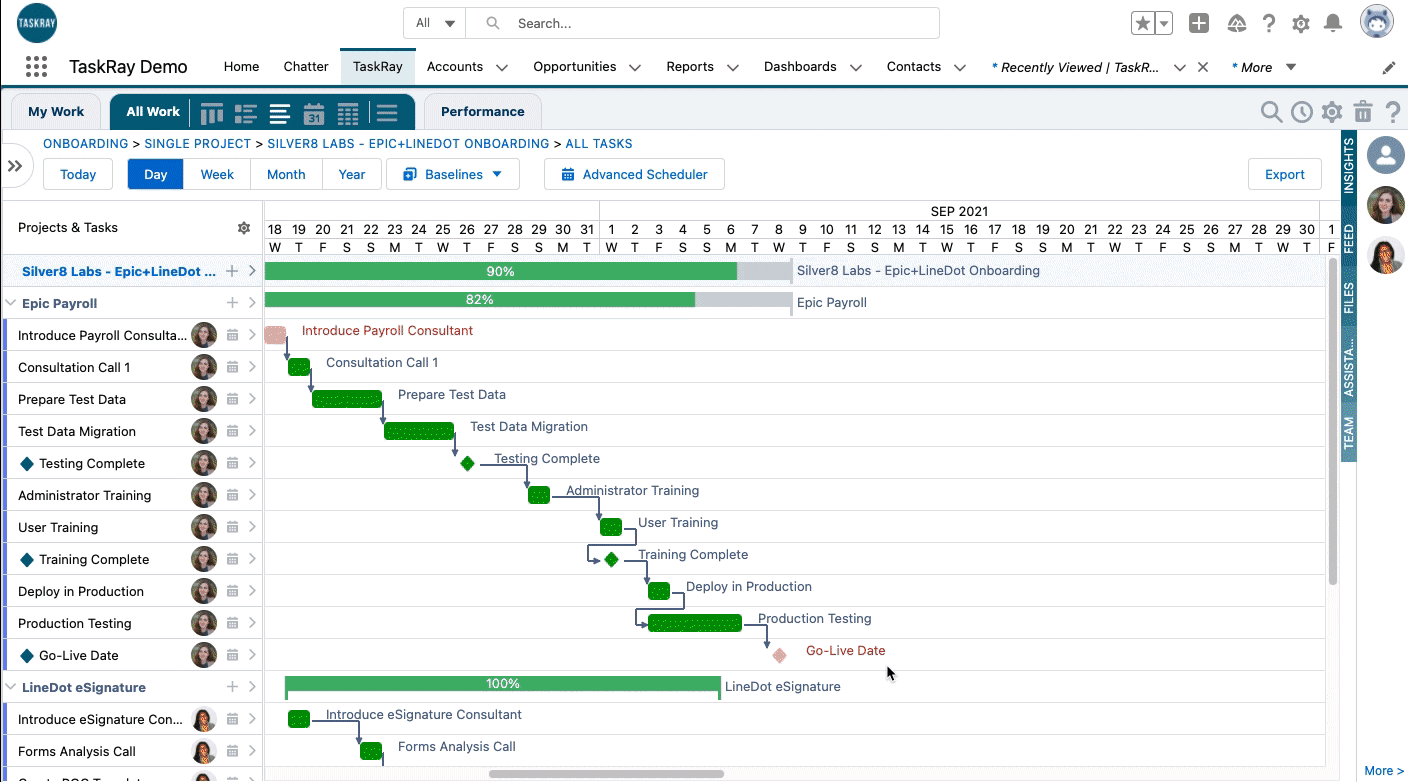This screenshot has height=782, width=1408.
Task: Switch to Plan view icon
Action: point(246,112)
